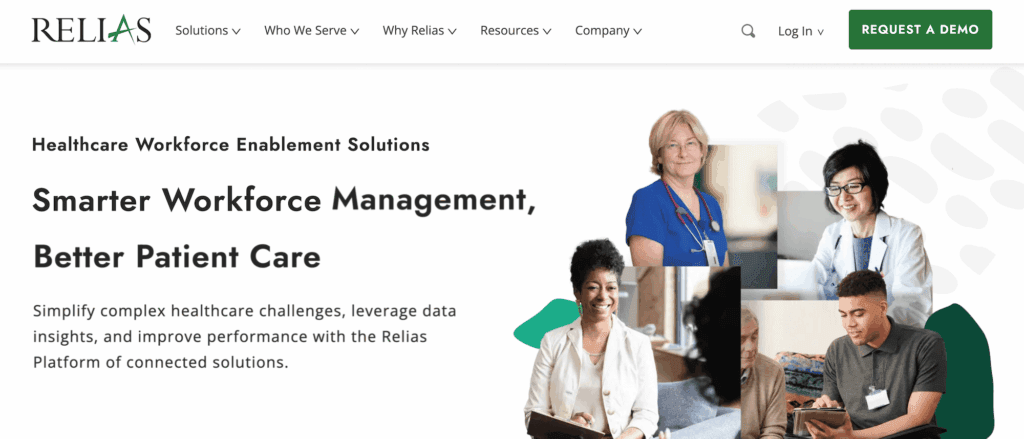1024x439 pixels.
Task: Open the Log In dropdown arrow
Action: [821, 32]
